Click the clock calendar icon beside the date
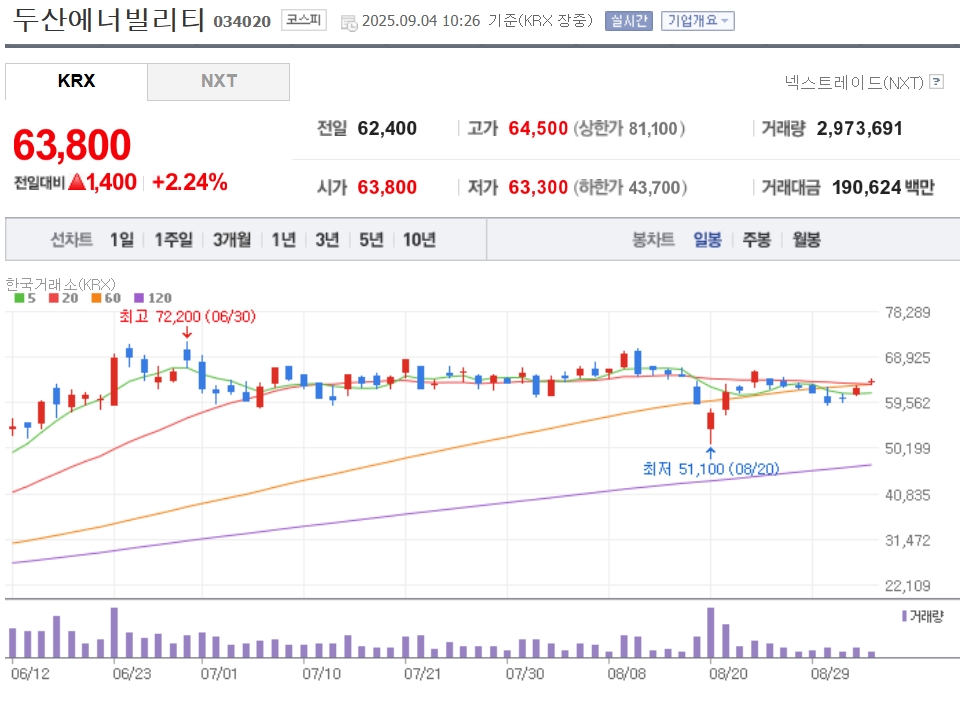Viewport: 960px width, 703px height. 349,23
